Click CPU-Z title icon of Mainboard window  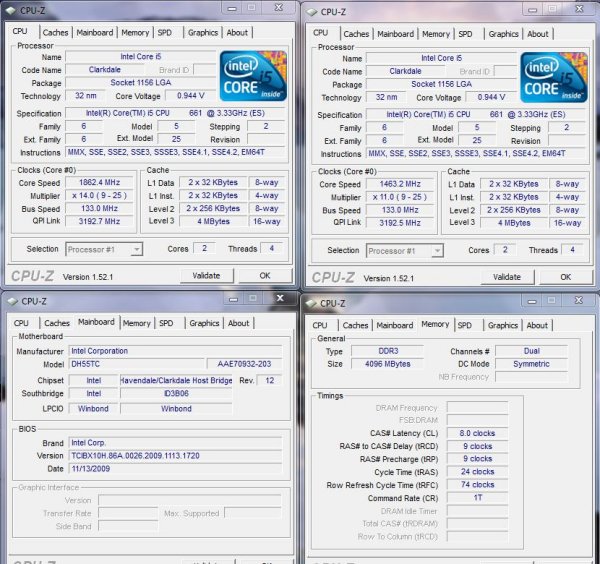click(13, 302)
